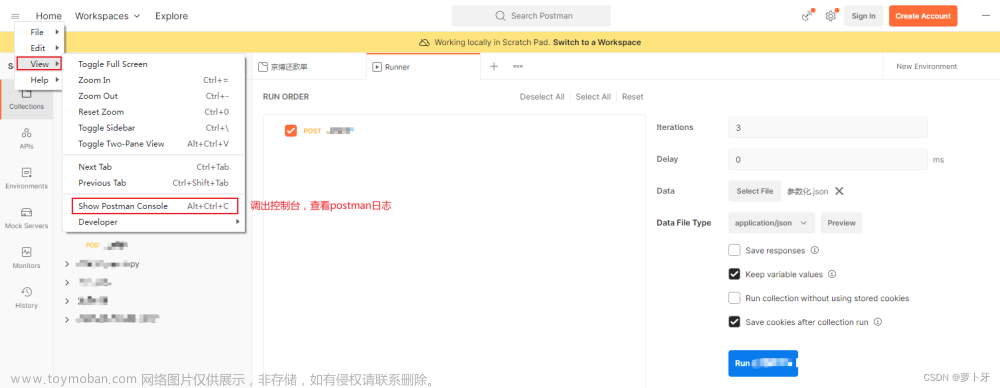Open Data File Type application/json dropdown
The image size is (1000, 388).
click(772, 223)
